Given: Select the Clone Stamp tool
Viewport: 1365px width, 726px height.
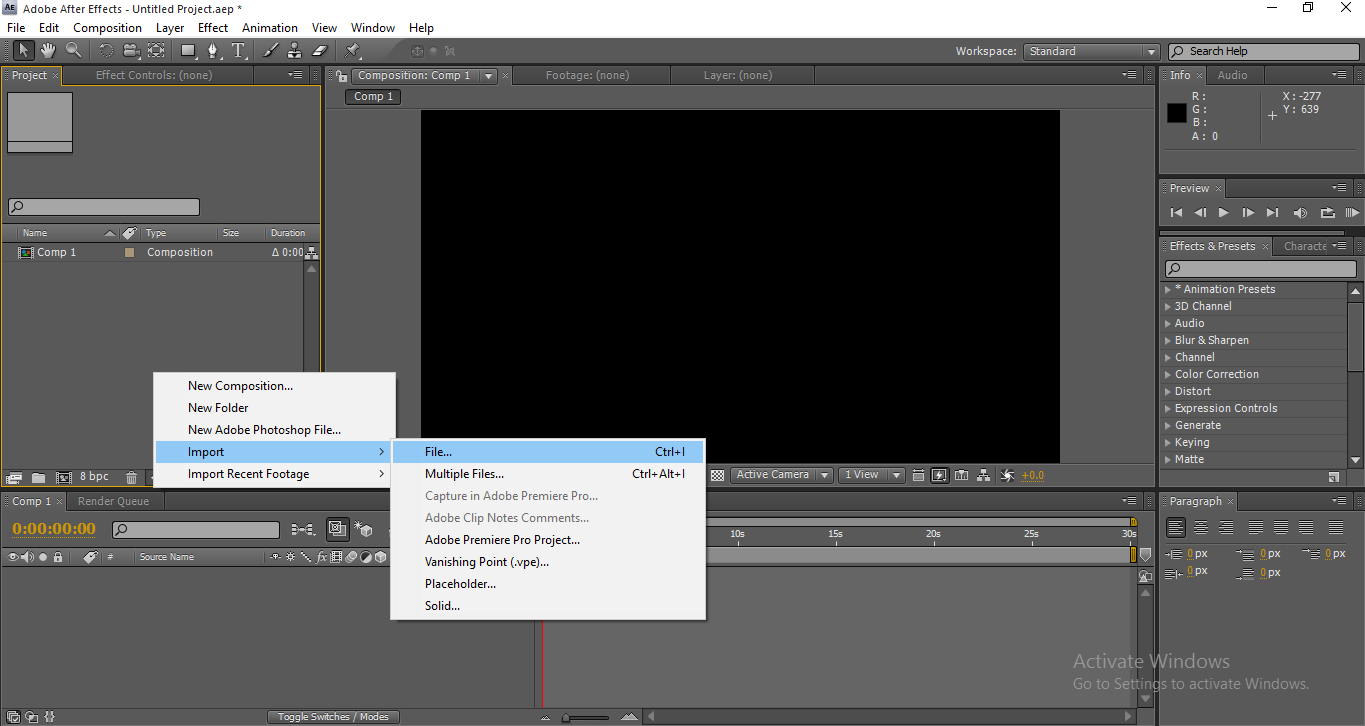Looking at the screenshot, I should pyautogui.click(x=295, y=50).
